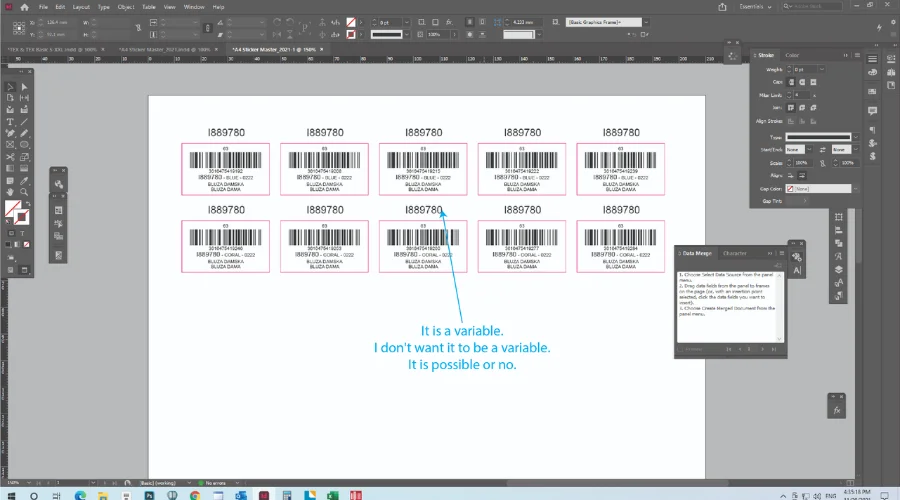This screenshot has width=900, height=500.
Task: Choose Projecting Cap in Stroke panel
Action: click(813, 82)
